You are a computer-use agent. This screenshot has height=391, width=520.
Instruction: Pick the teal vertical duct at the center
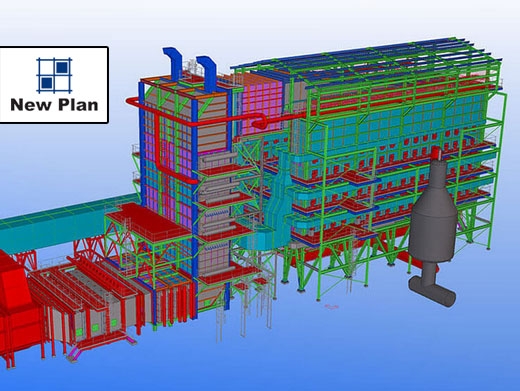coord(280,197)
